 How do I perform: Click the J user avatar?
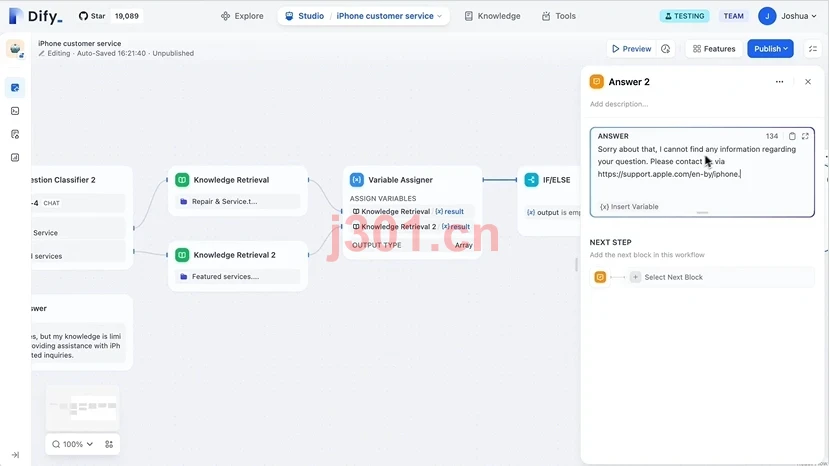tap(767, 16)
